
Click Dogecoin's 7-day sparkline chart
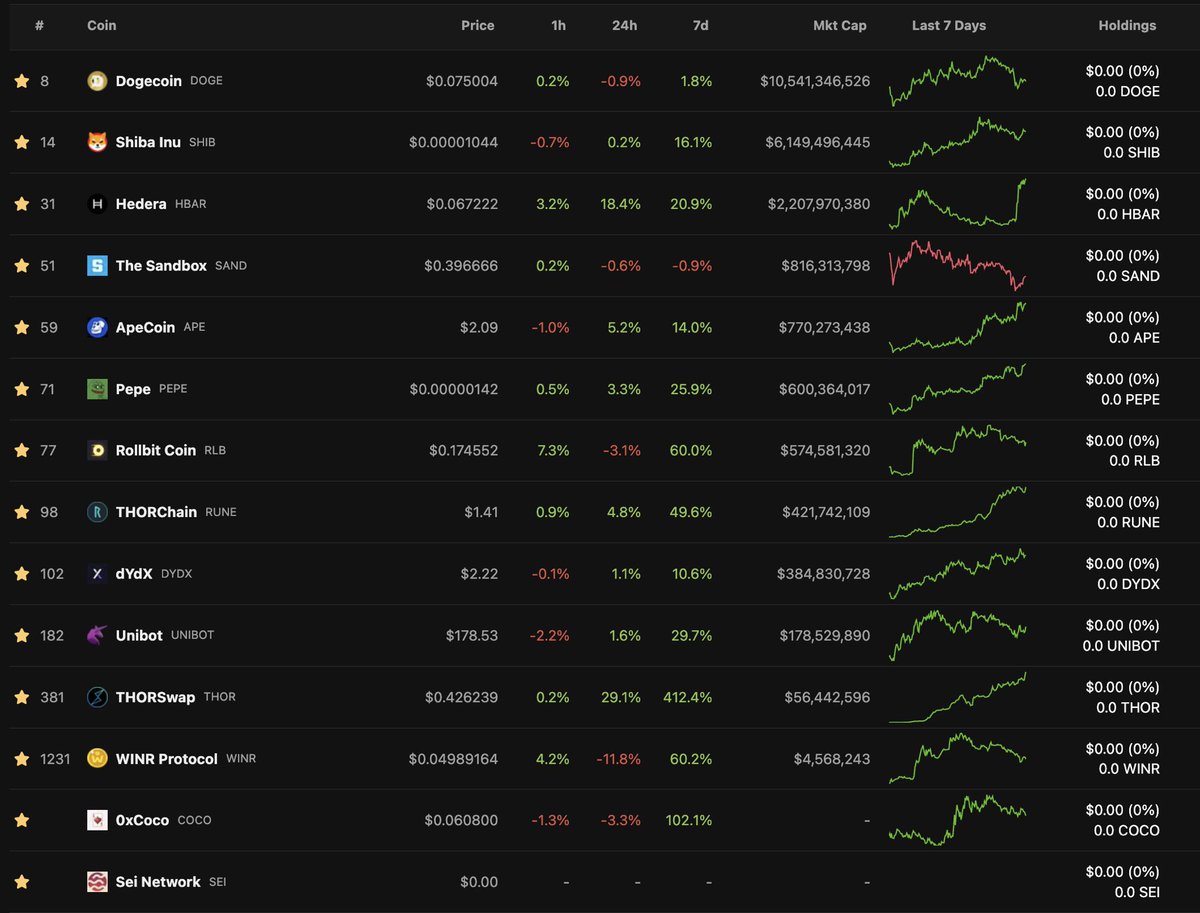pos(957,81)
